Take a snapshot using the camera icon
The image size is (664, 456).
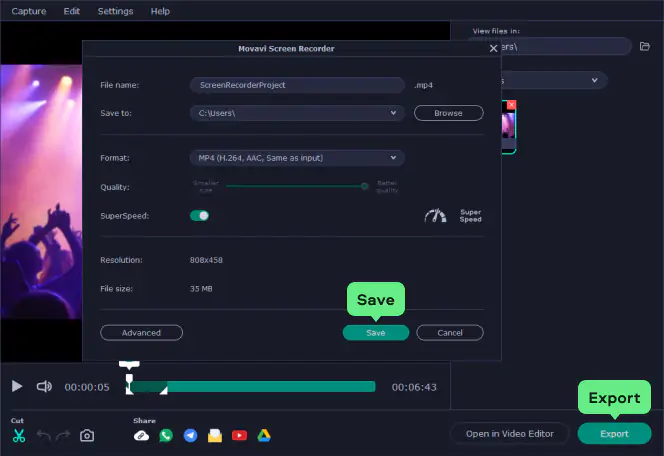click(87, 436)
